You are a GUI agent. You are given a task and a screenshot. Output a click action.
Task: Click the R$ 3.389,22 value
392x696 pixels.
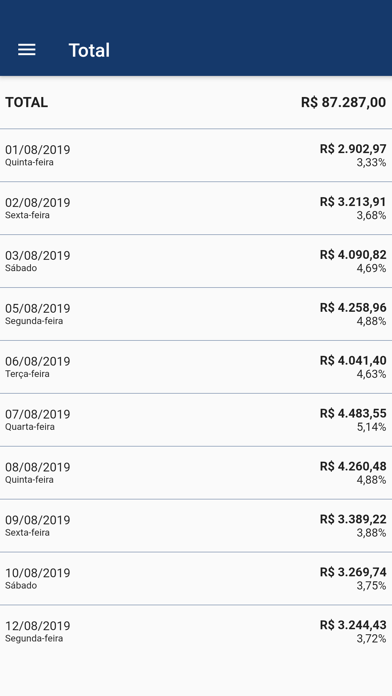click(353, 519)
